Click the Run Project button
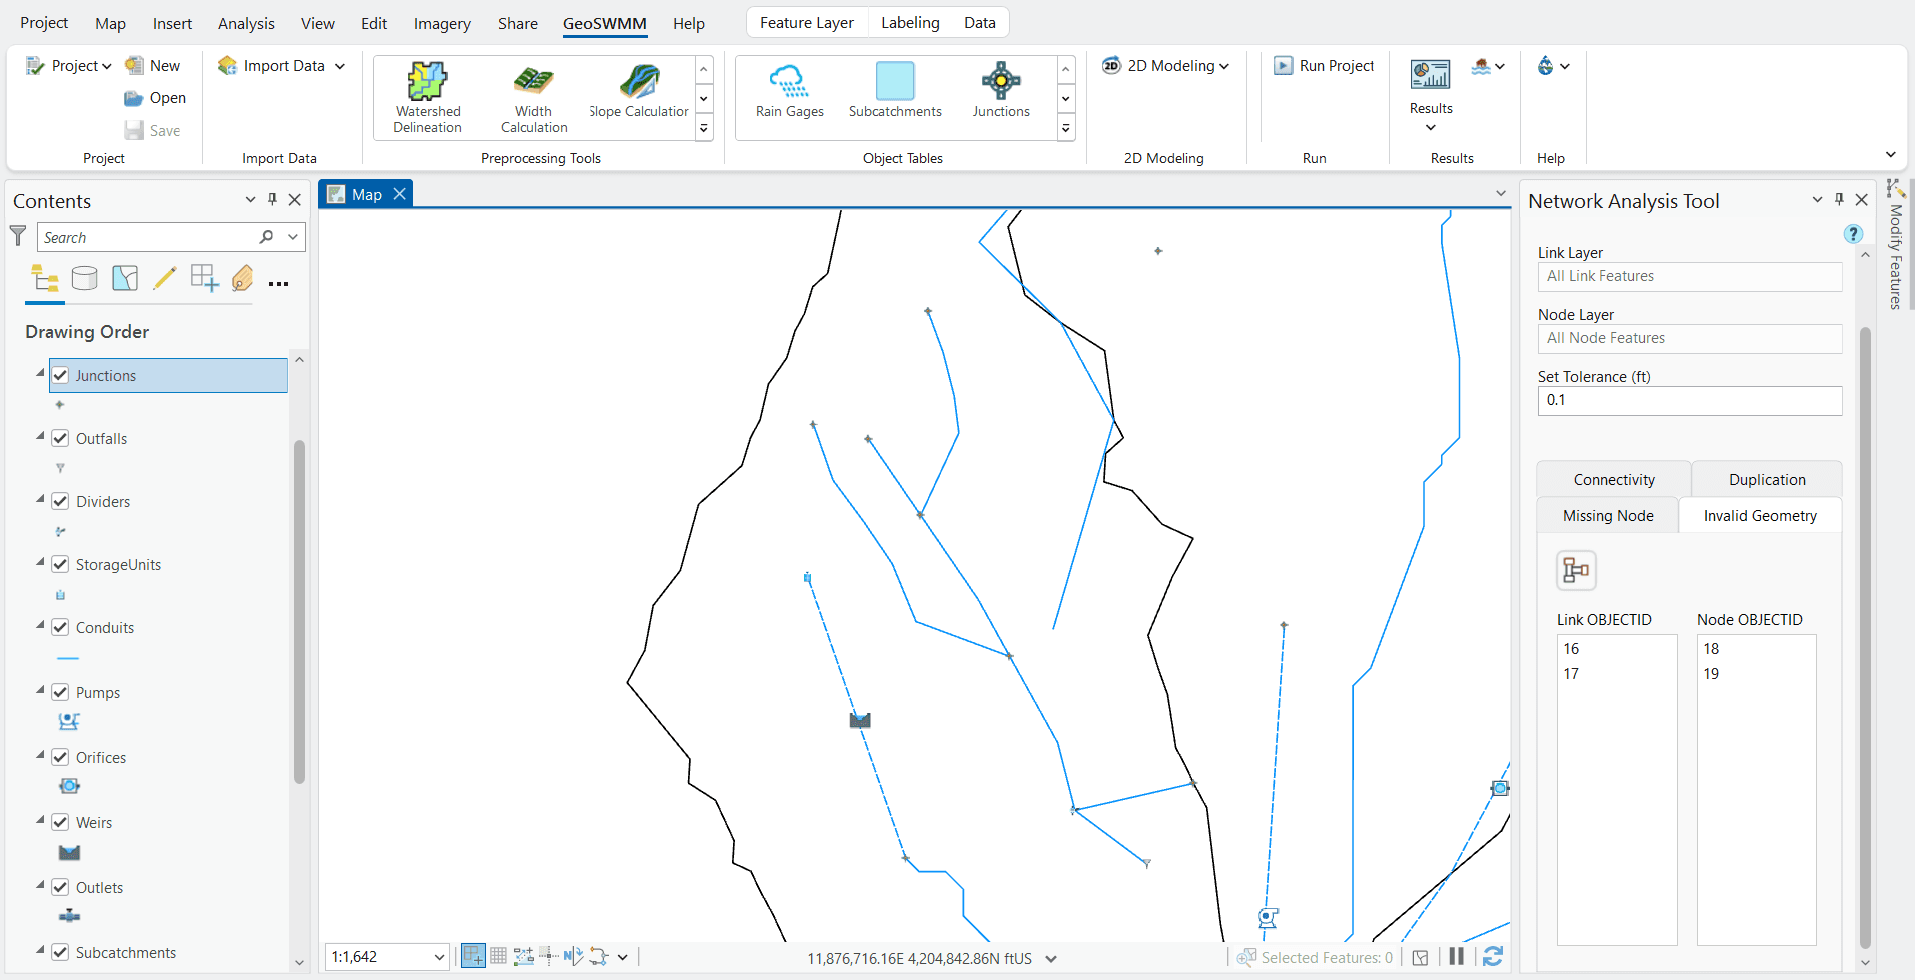Viewport: 1915px width, 980px height. (1324, 65)
